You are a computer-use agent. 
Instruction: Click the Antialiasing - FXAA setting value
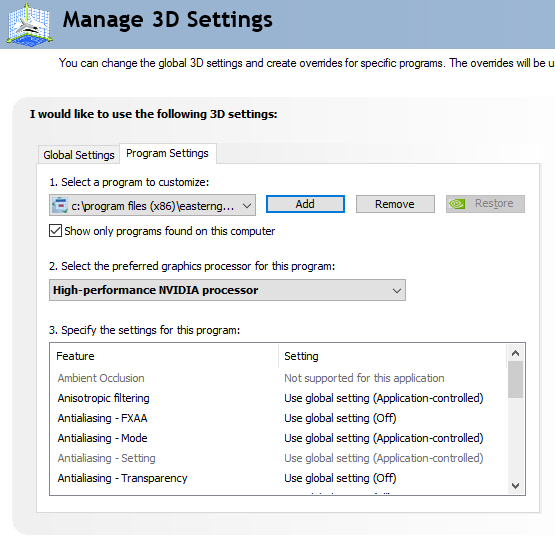click(x=340, y=418)
